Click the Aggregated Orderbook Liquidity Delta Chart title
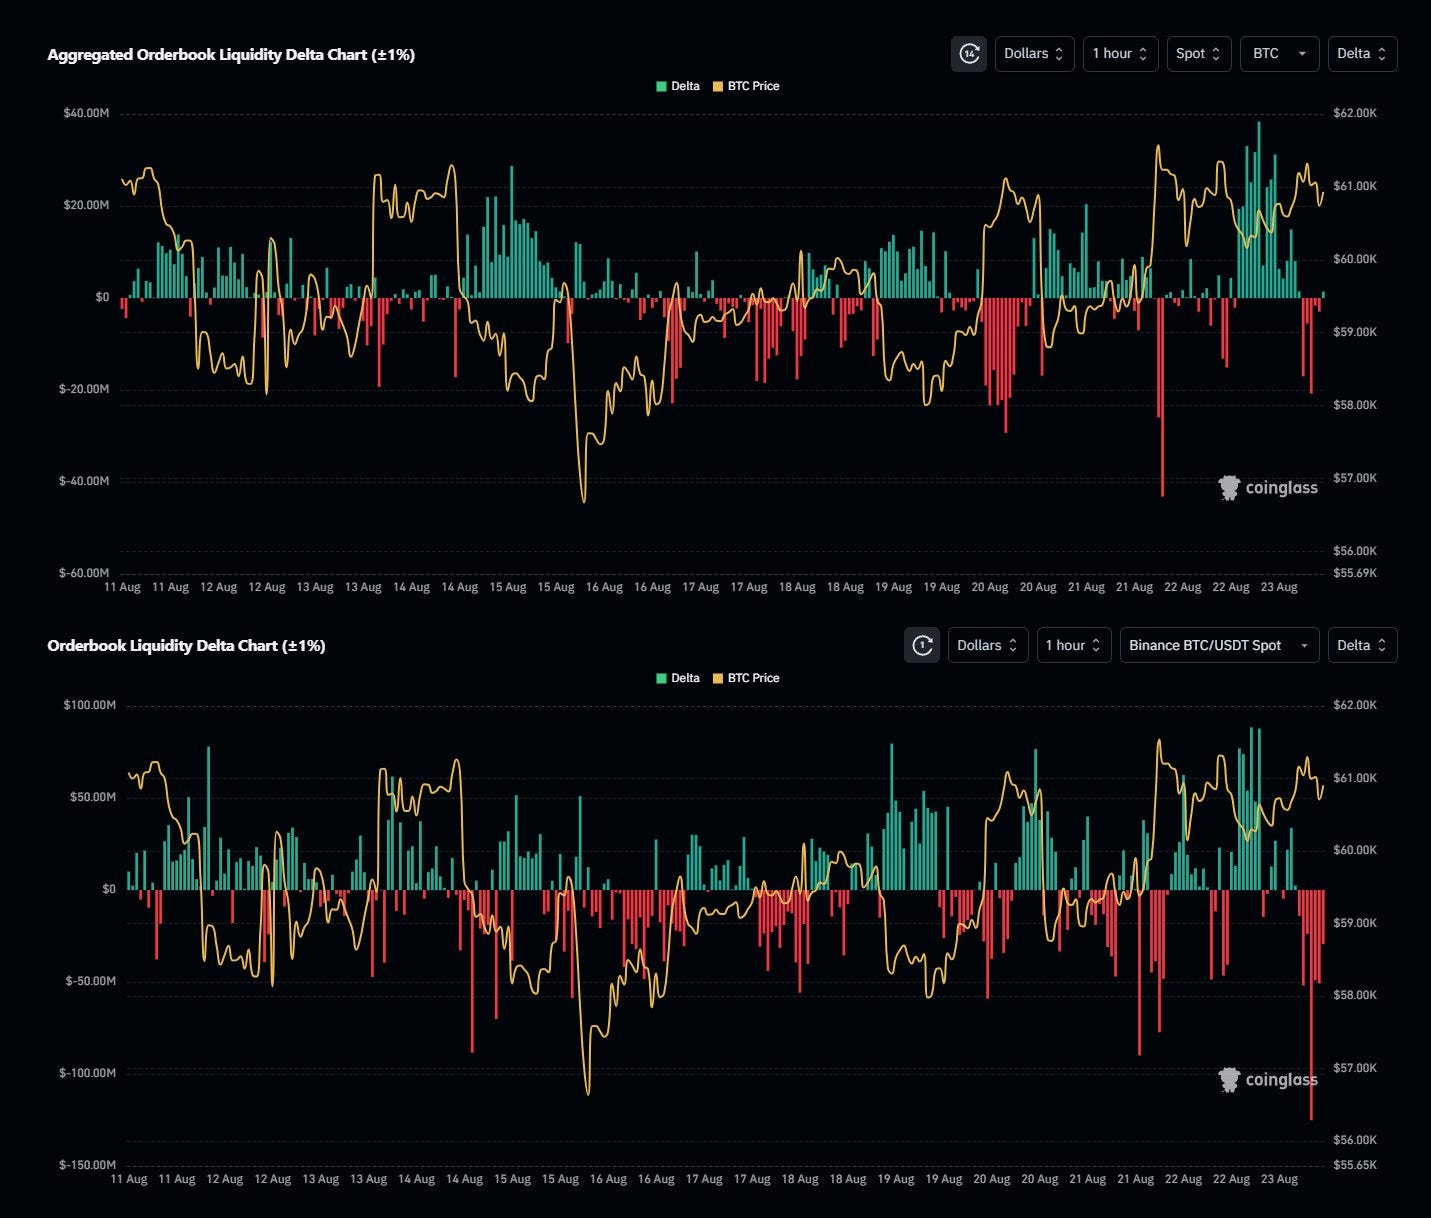This screenshot has width=1431, height=1218. click(x=231, y=55)
